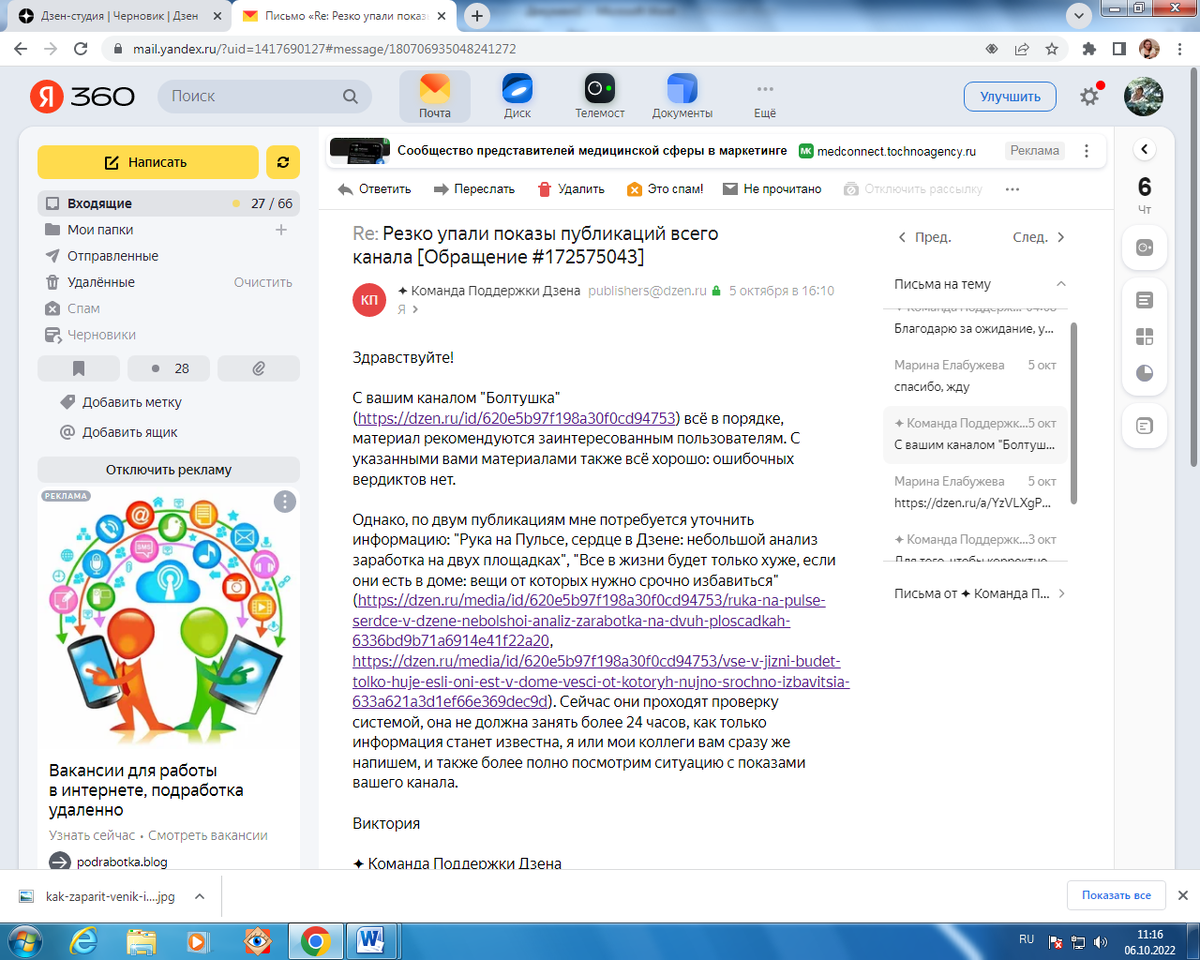Open the Спам folder

click(83, 308)
